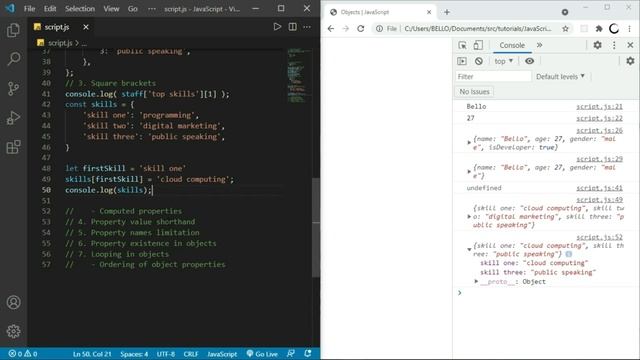Click the No Issues button
This screenshot has height=360, width=640.
point(474,92)
